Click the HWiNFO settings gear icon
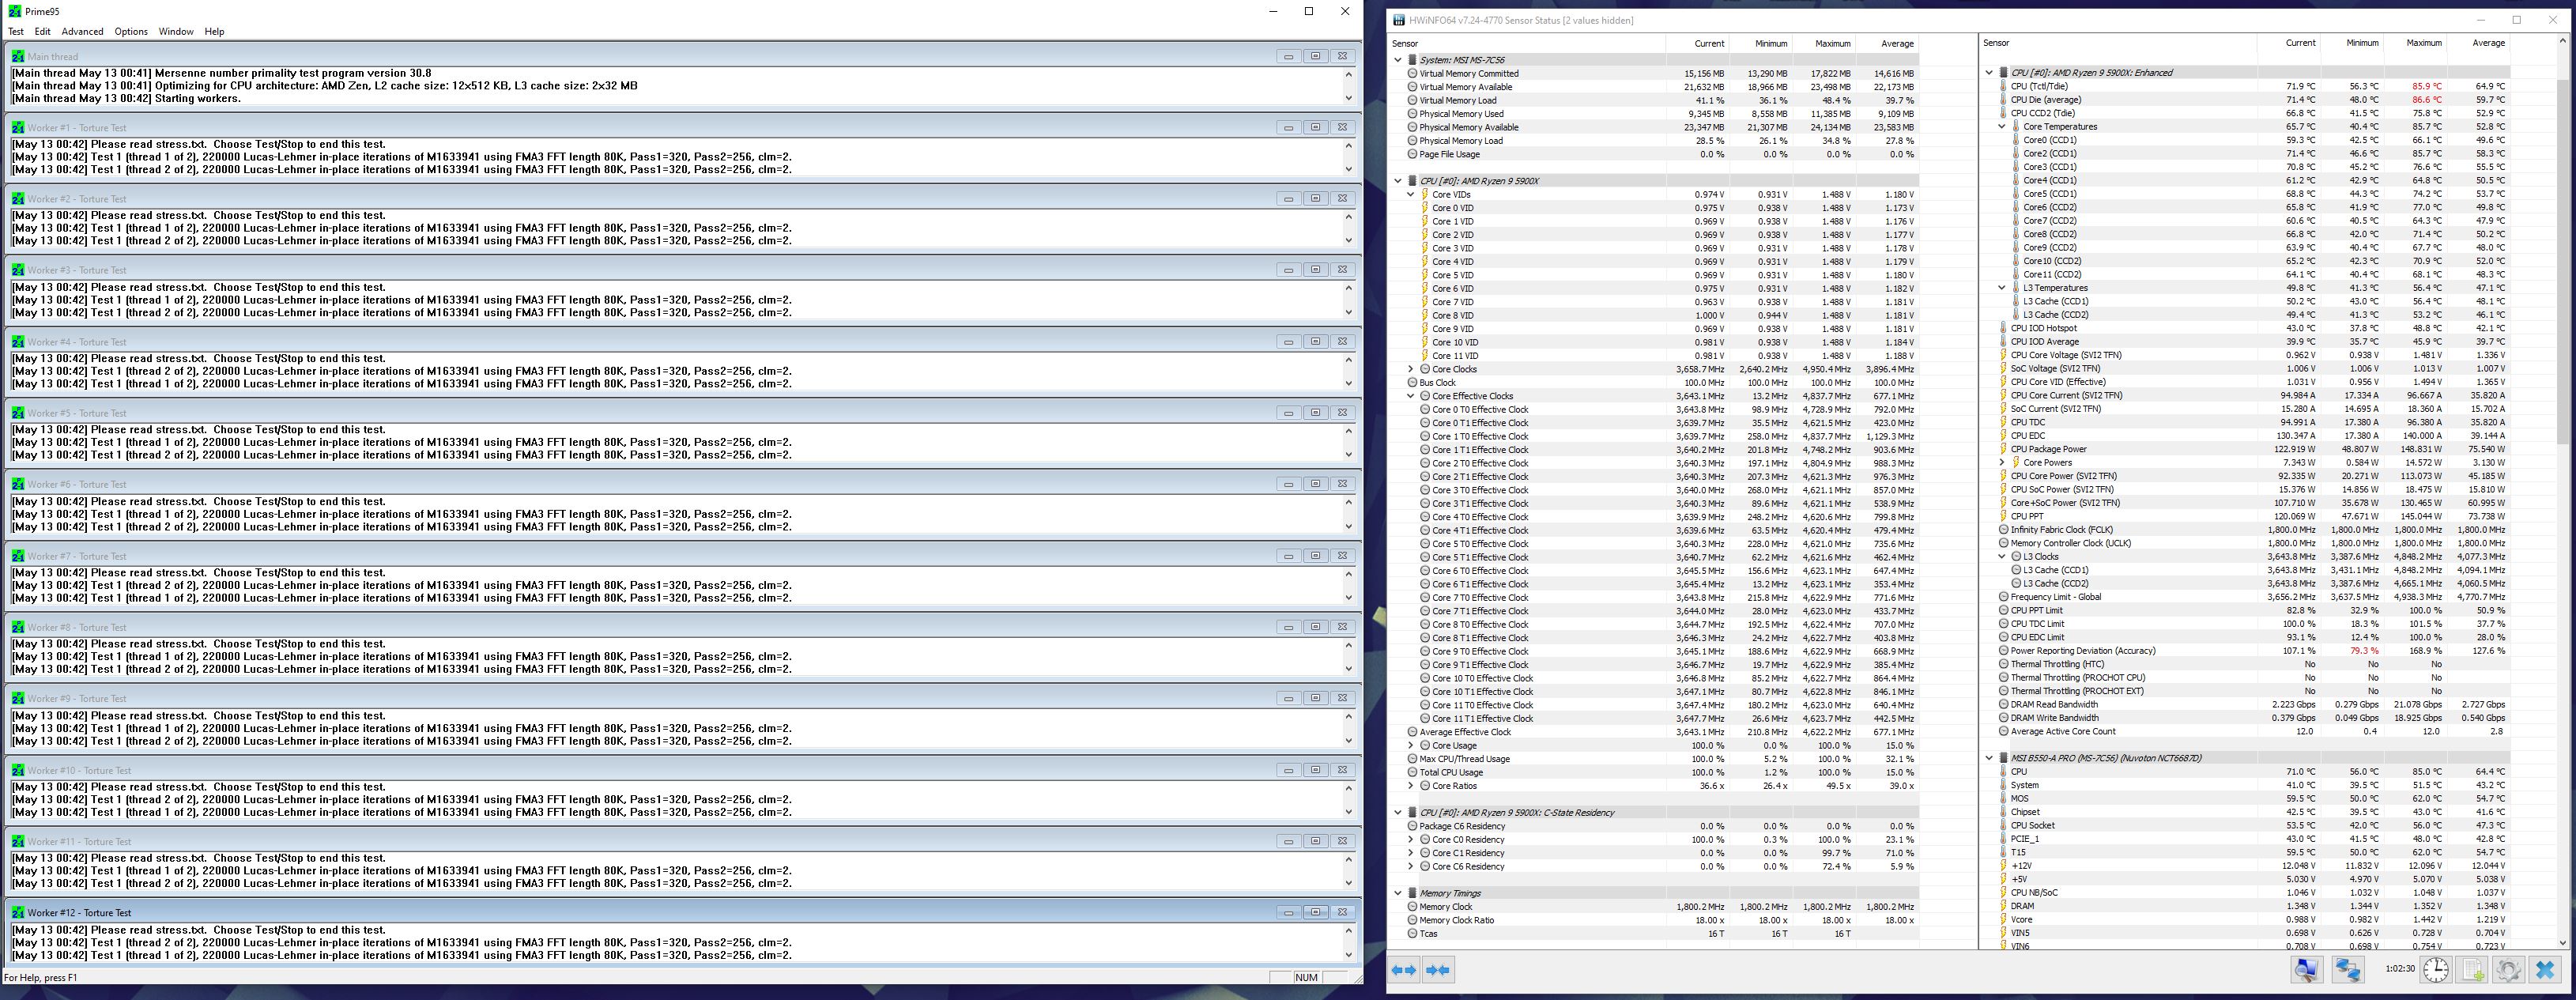 point(2508,969)
